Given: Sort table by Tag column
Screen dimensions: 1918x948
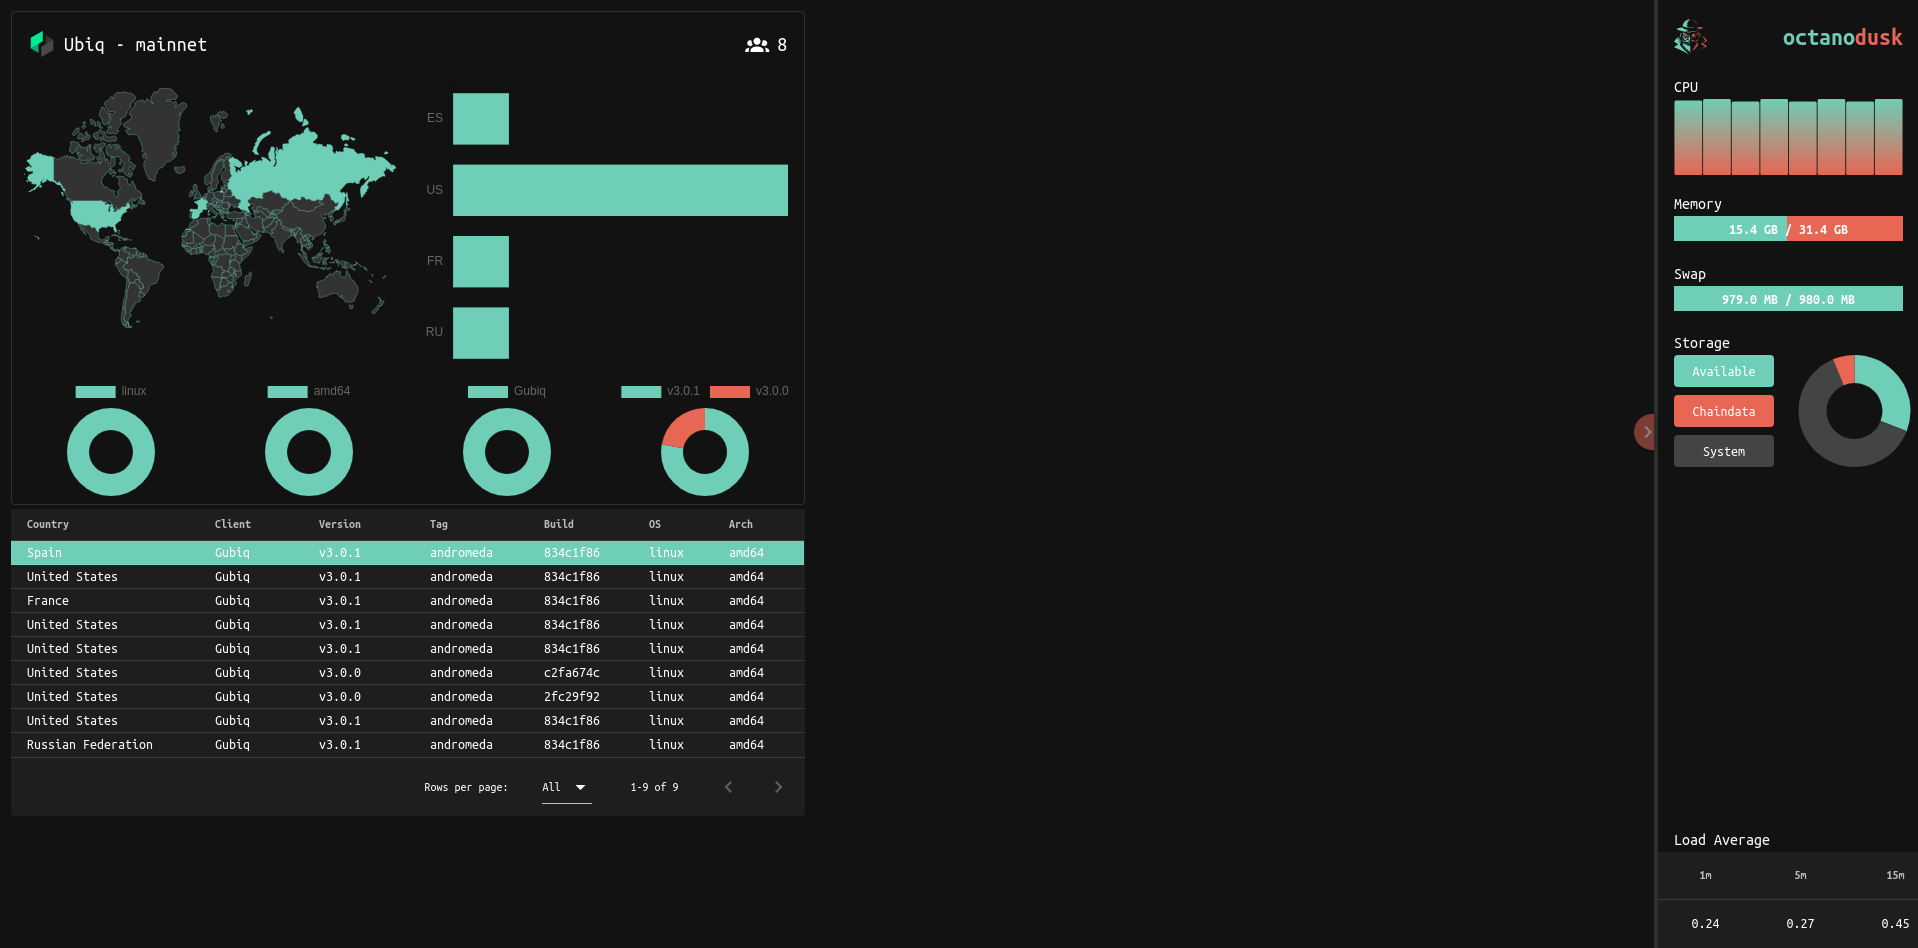Looking at the screenshot, I should tap(439, 524).
